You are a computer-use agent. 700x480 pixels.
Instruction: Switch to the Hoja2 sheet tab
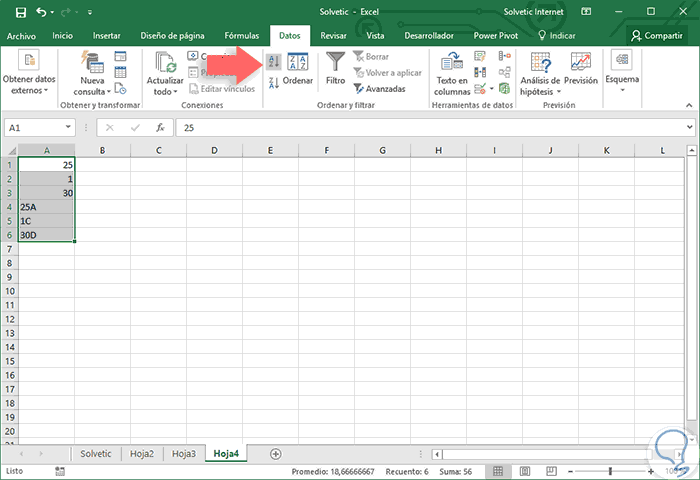pyautogui.click(x=142, y=454)
